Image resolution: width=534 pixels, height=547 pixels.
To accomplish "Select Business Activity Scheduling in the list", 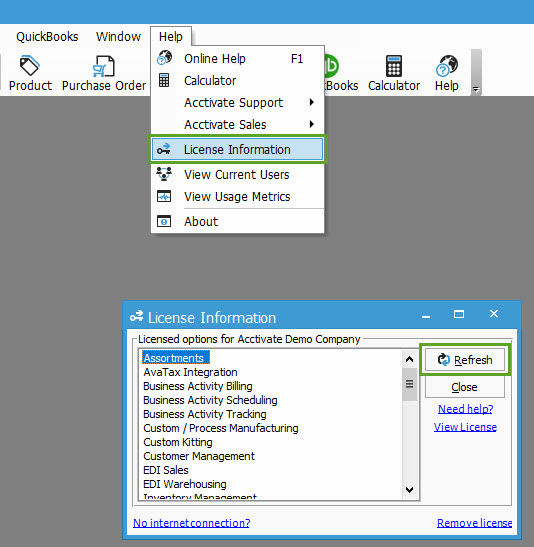I will tap(210, 400).
